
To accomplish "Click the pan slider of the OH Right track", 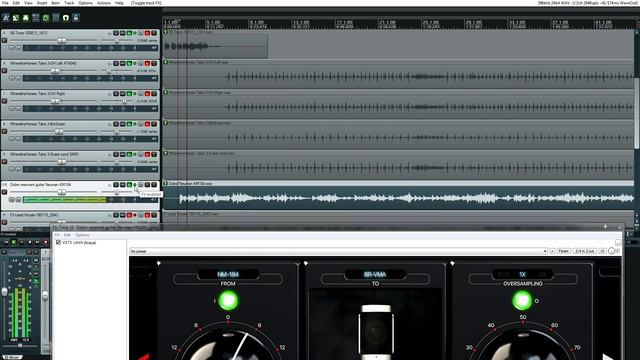I will click(x=124, y=101).
